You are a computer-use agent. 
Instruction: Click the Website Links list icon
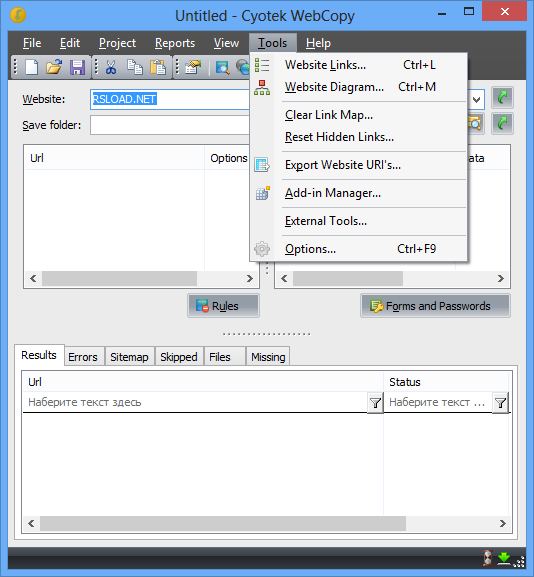[262, 65]
